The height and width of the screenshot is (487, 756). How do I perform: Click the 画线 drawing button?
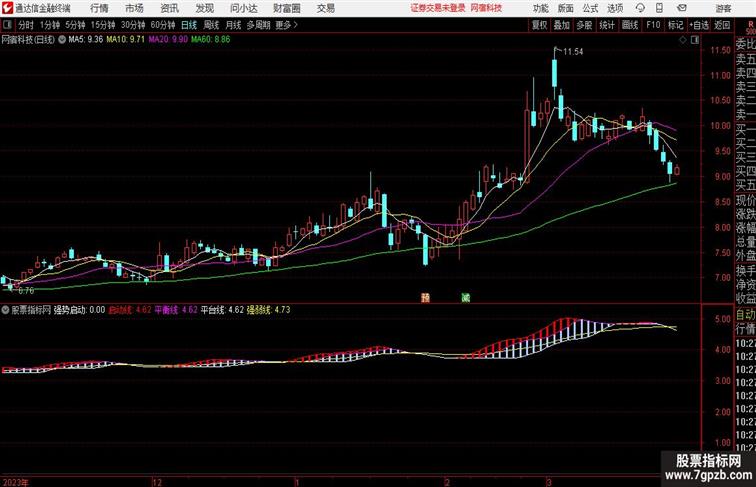[630, 25]
